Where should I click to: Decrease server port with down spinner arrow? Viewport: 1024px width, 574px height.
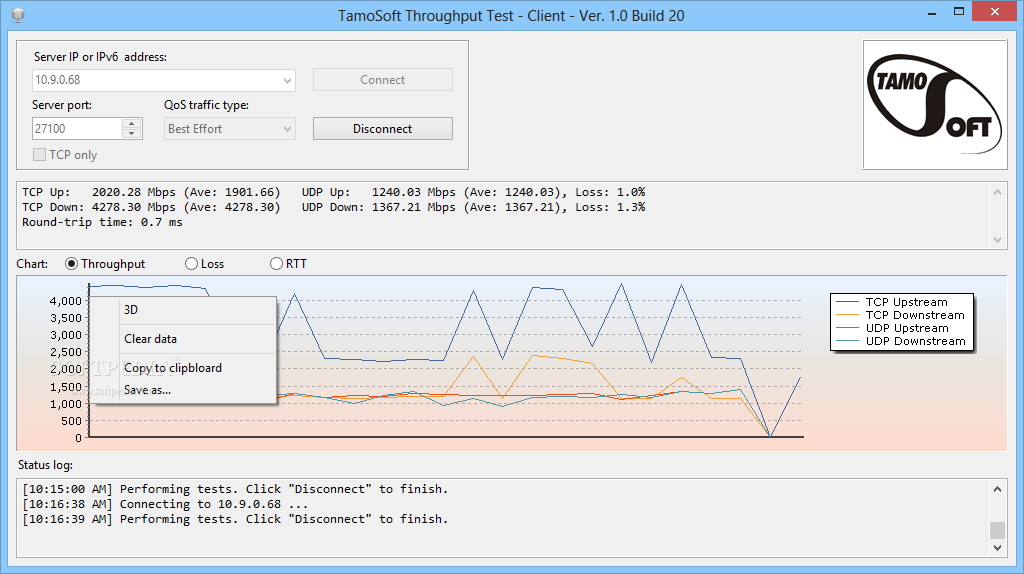(x=132, y=133)
